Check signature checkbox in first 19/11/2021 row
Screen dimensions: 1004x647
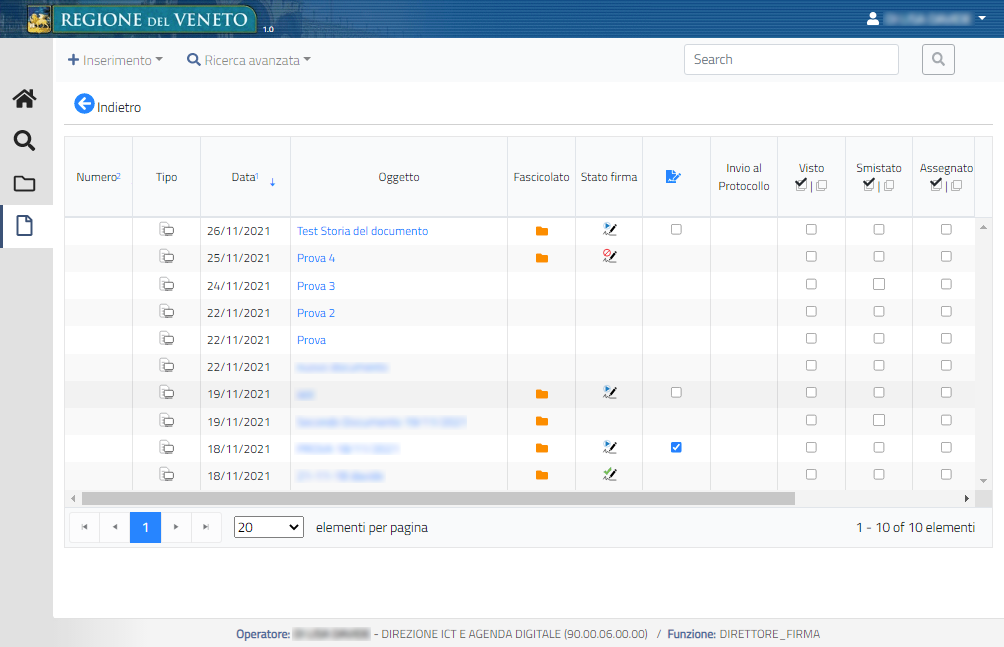[676, 393]
